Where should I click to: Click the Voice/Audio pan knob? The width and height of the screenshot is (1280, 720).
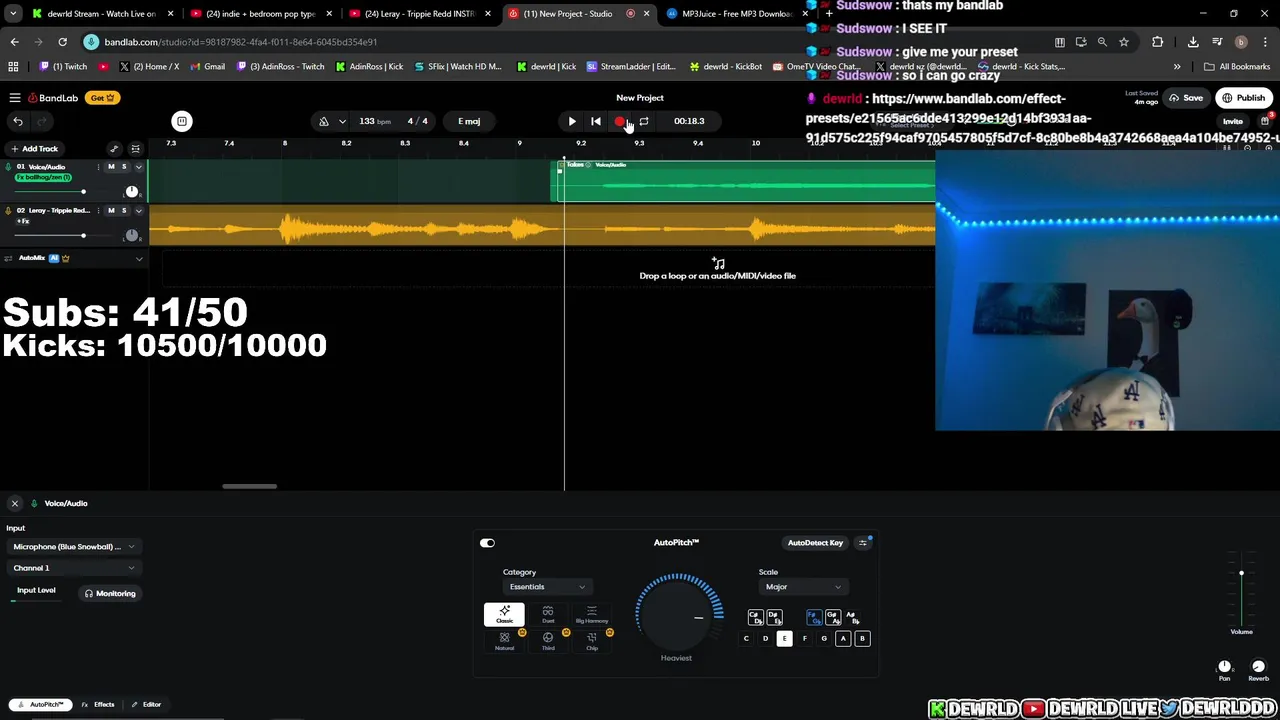[x=131, y=192]
